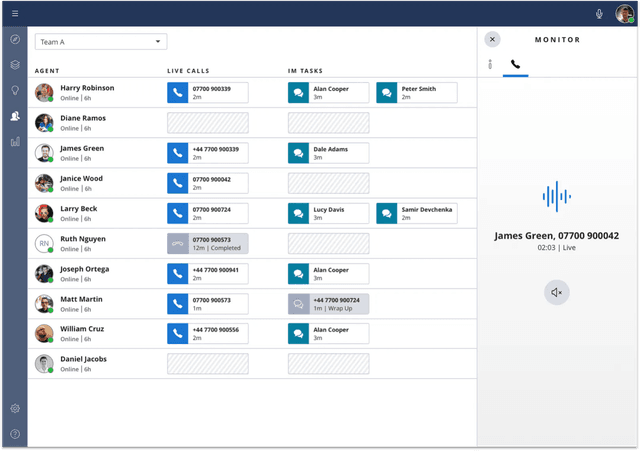
Task: Toggle the mute speaker button in Monitor
Action: point(557,292)
